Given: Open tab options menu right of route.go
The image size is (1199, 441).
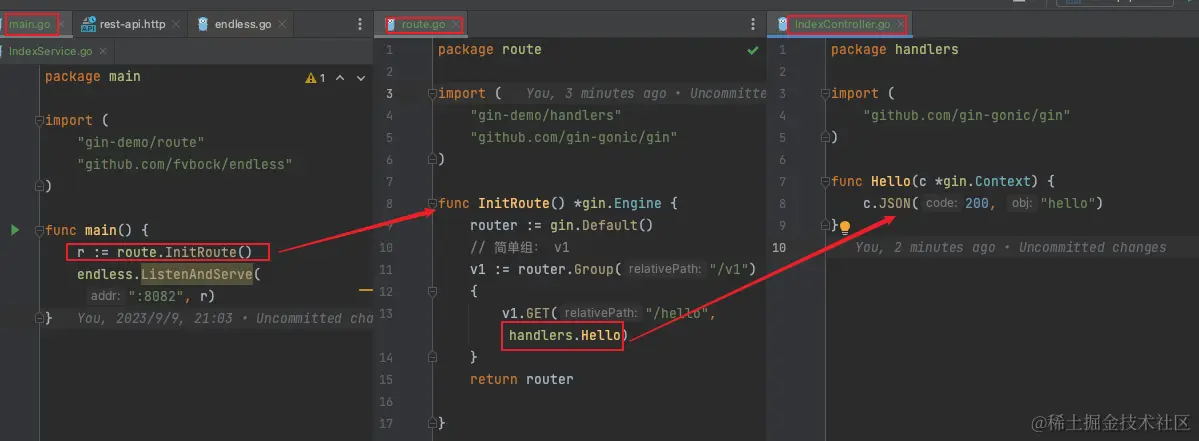Looking at the screenshot, I should (x=752, y=24).
